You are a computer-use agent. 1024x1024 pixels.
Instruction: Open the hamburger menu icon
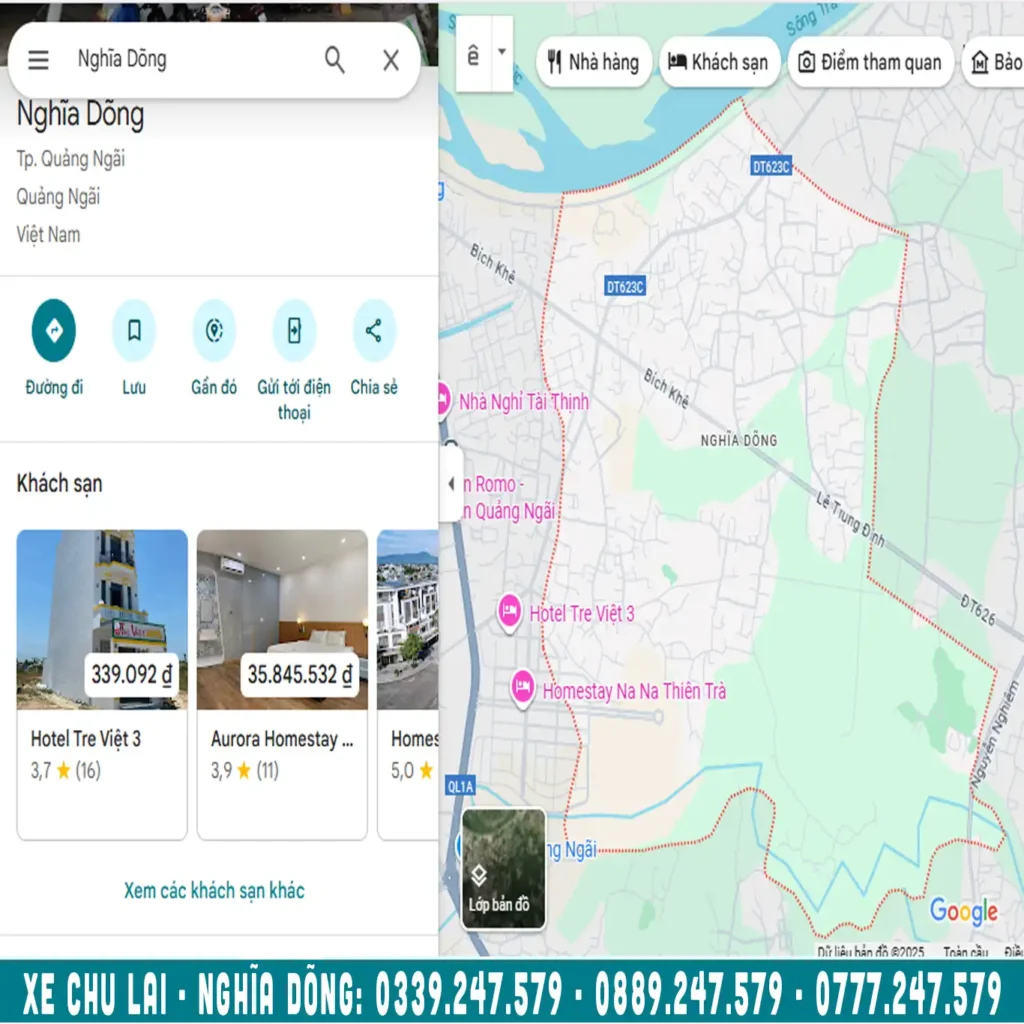point(38,60)
